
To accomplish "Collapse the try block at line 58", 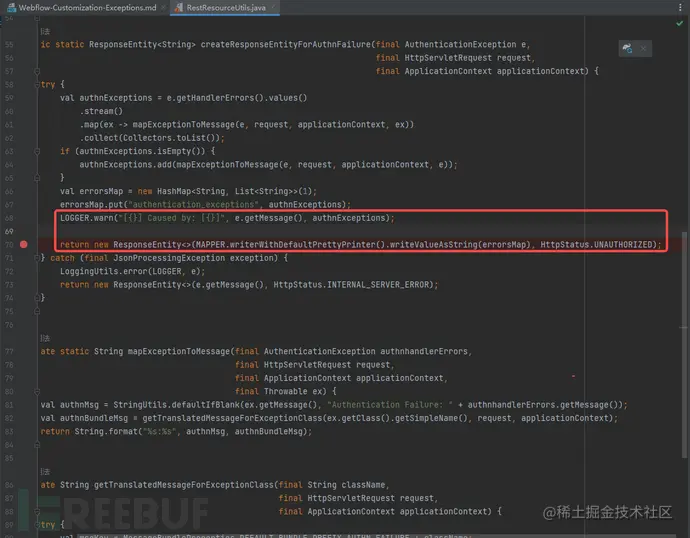I will (37, 84).
